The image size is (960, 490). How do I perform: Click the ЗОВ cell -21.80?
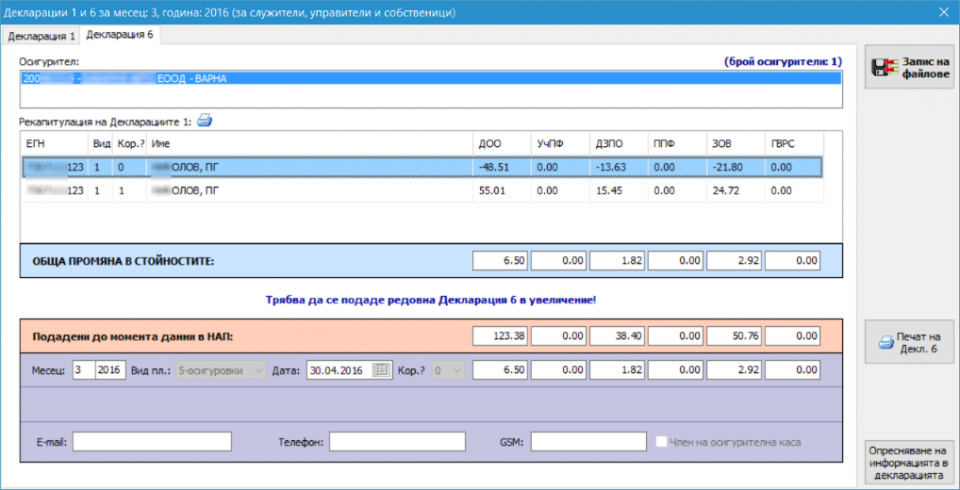736,167
